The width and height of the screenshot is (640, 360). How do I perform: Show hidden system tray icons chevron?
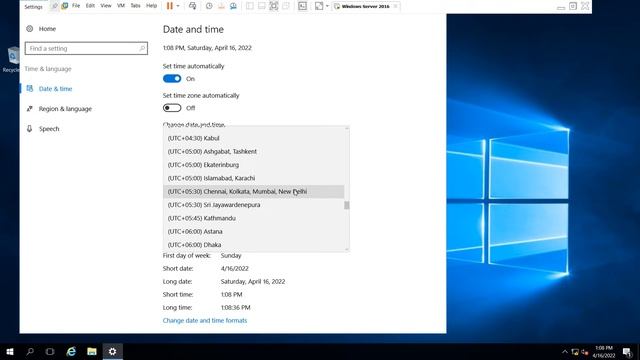point(564,352)
